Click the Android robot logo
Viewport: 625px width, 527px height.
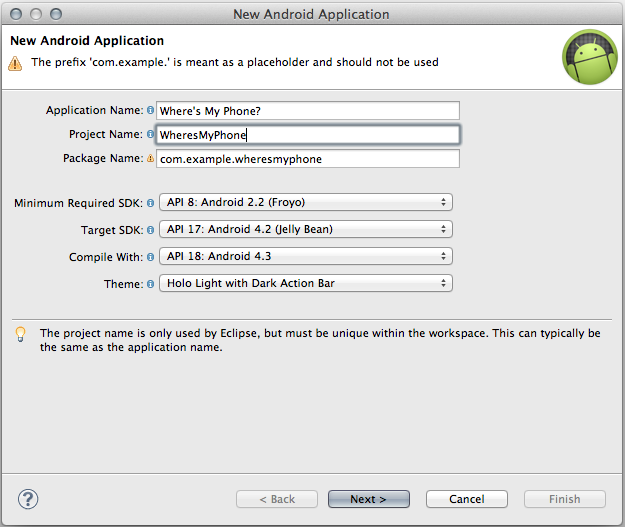[x=590, y=57]
